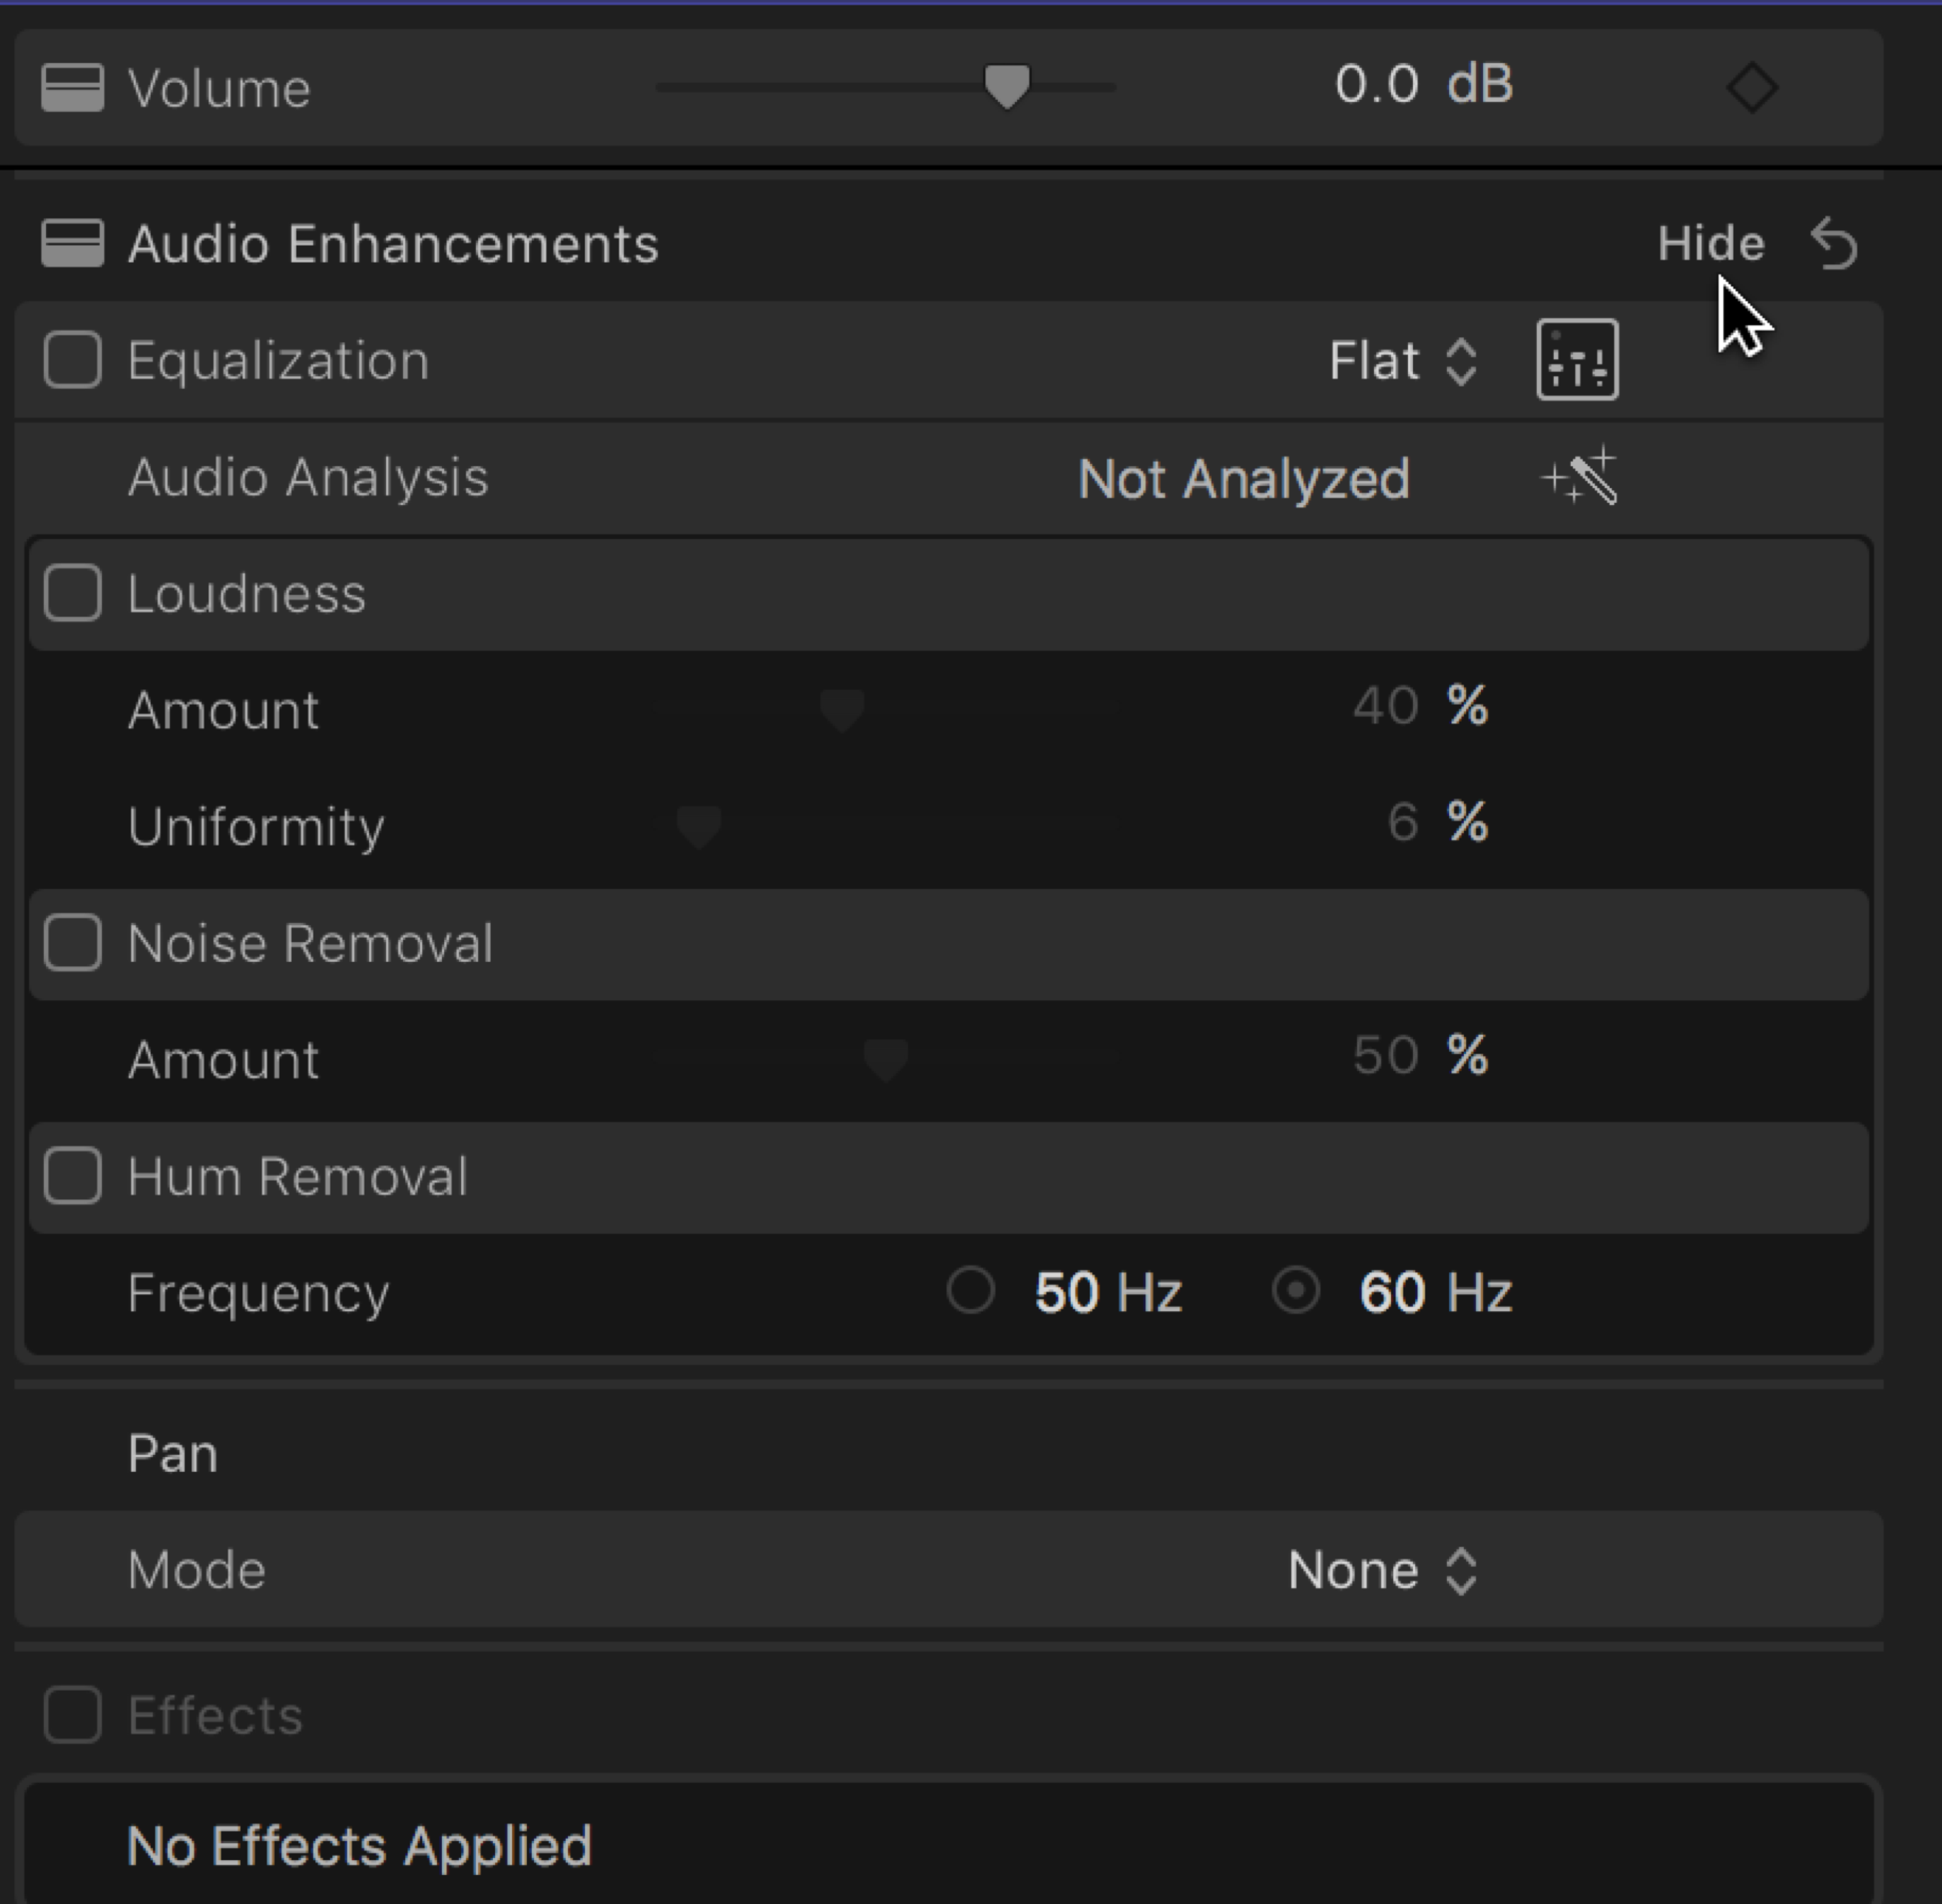Viewport: 1942px width, 1904px height.
Task: Hide the Audio Enhancements section
Action: click(1710, 244)
